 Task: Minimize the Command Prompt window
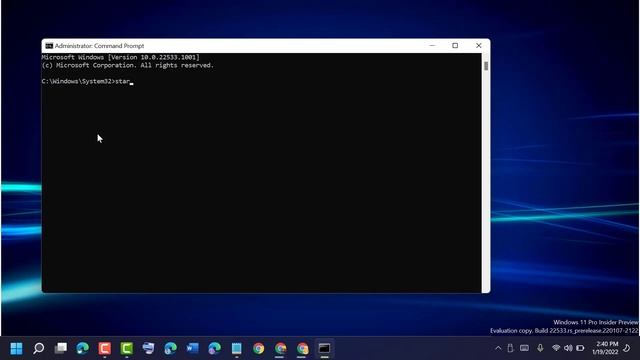point(432,46)
